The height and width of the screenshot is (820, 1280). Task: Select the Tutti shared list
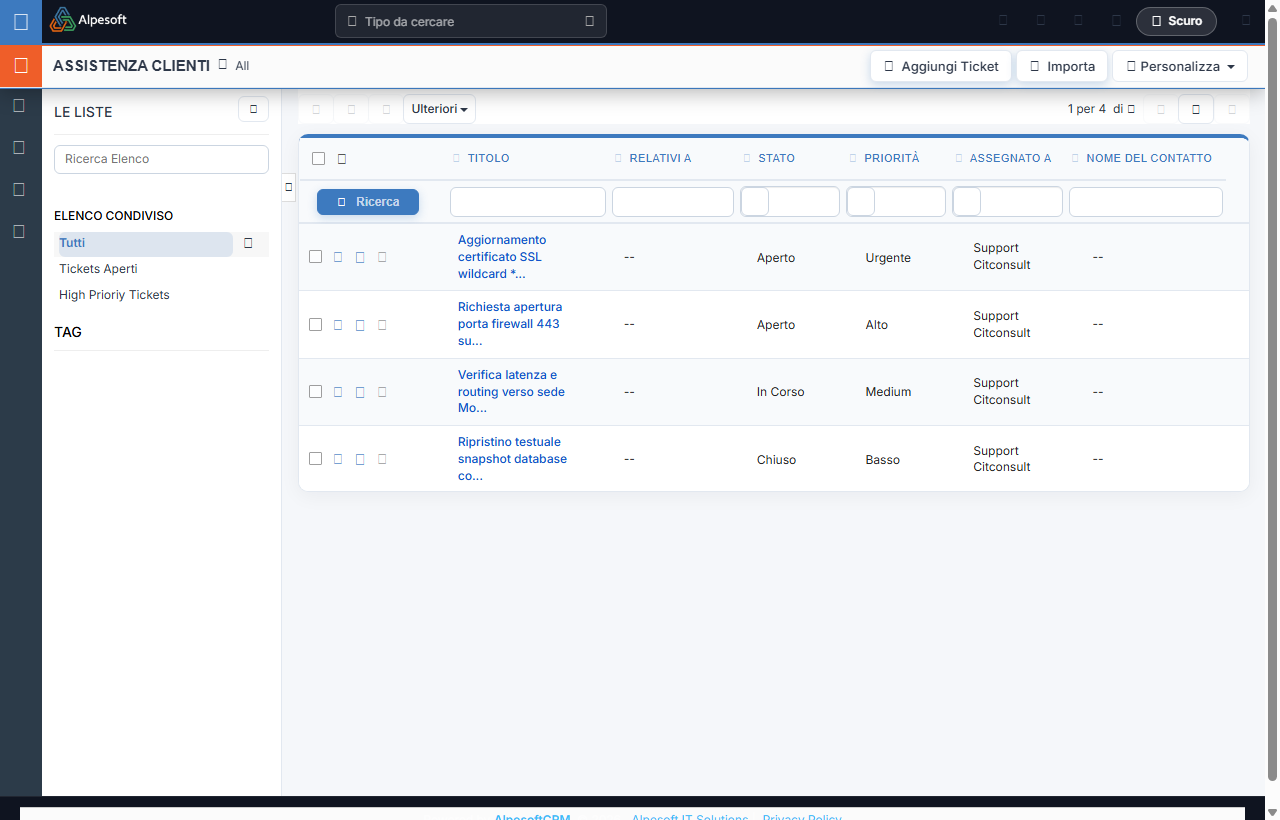(x=144, y=244)
